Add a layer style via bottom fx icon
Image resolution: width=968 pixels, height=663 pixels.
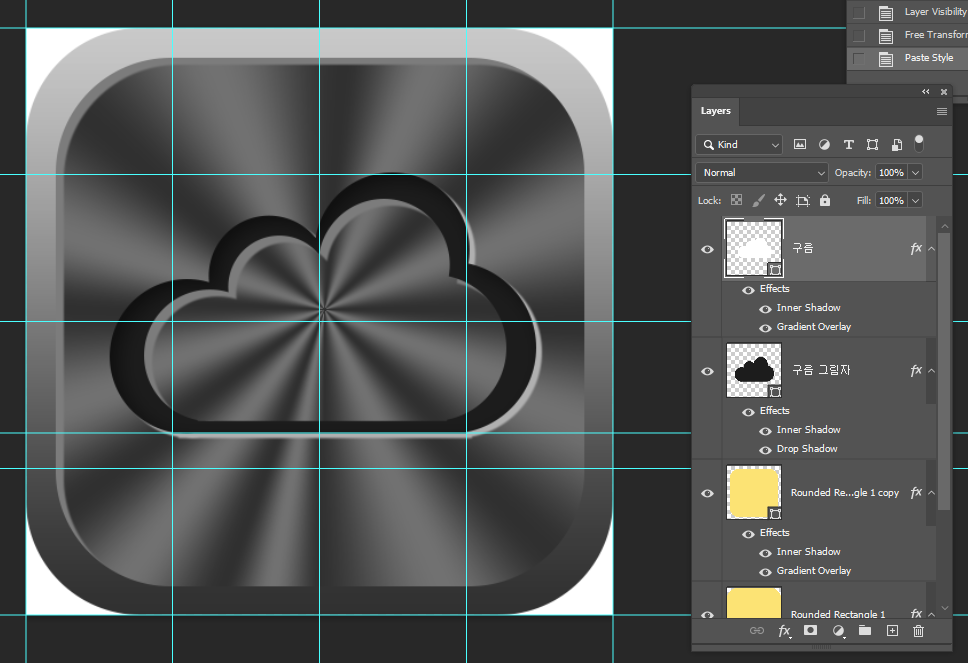(x=784, y=630)
